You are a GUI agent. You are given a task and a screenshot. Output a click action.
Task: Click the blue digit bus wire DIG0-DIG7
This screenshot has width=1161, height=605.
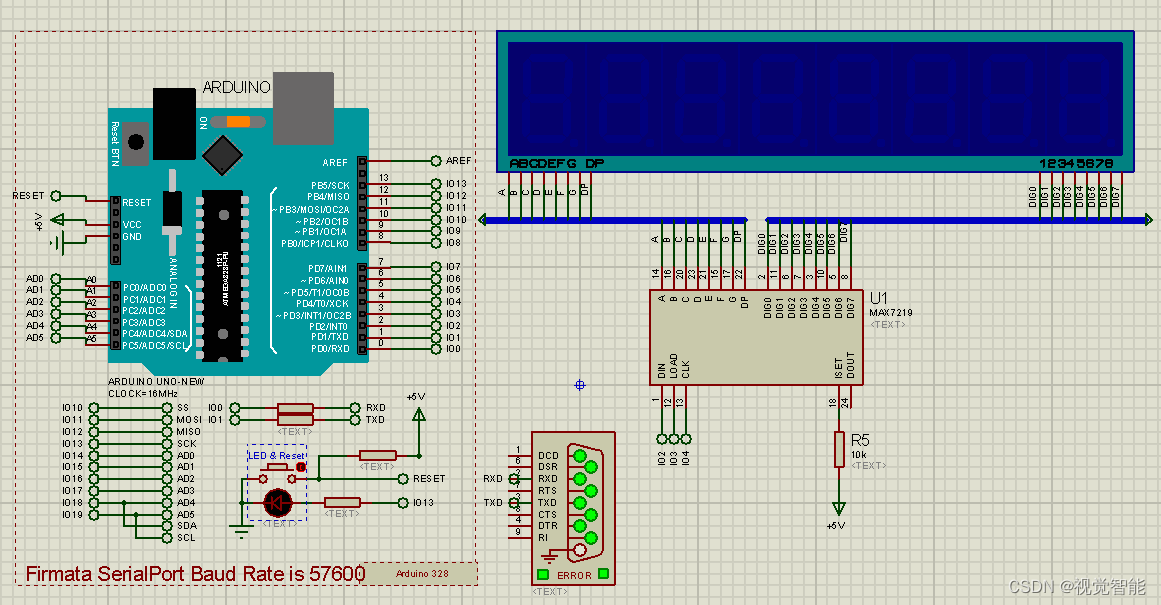[x=958, y=220]
